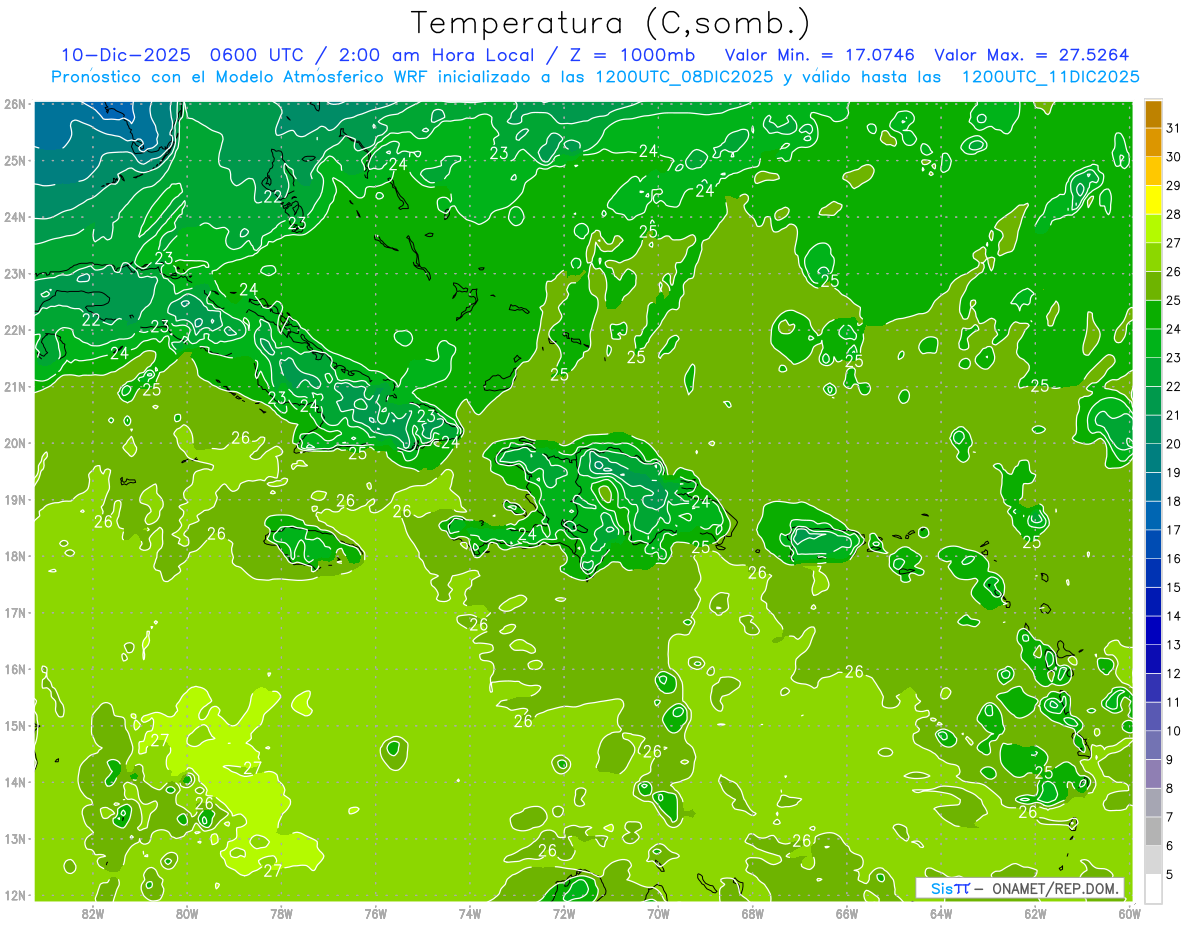Click the colorbar label "11"
Screen dimensions: 1200x927
click(x=1174, y=702)
